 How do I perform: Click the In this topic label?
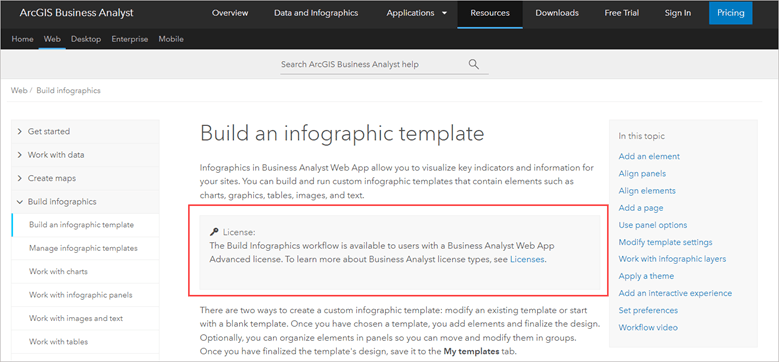(x=641, y=136)
